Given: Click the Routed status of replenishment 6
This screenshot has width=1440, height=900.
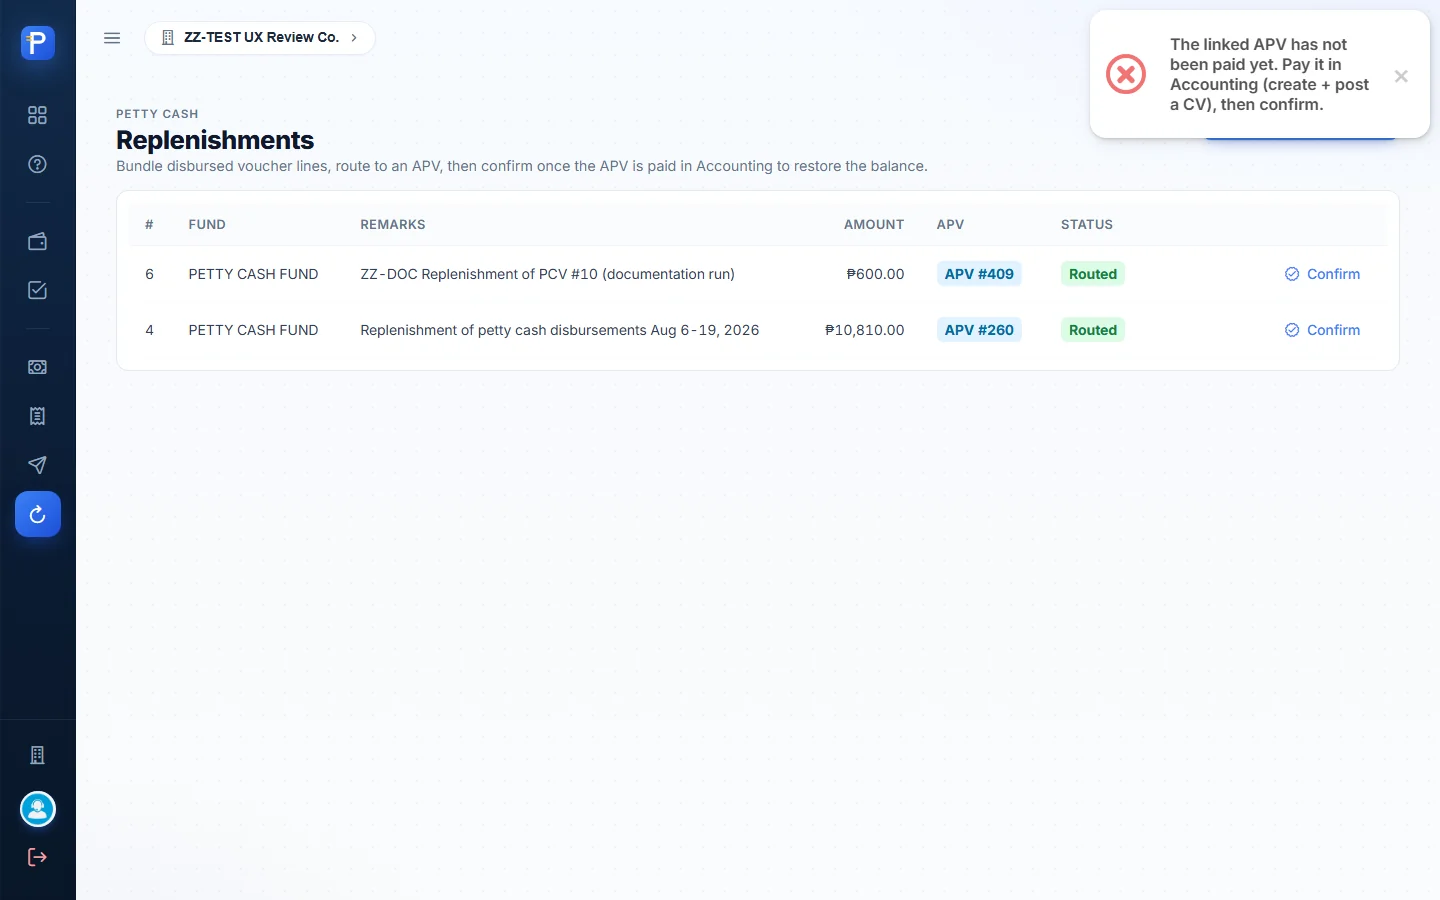Looking at the screenshot, I should (x=1093, y=274).
